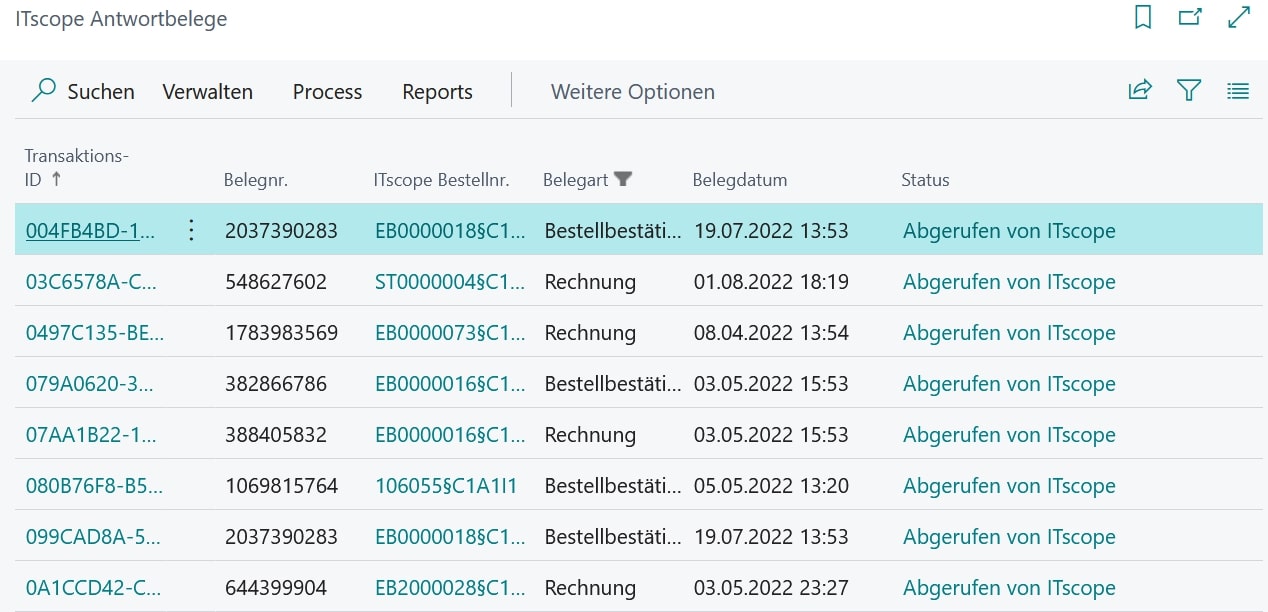Click the bookmark icon in the header
The width and height of the screenshot is (1268, 612).
coord(1143,18)
